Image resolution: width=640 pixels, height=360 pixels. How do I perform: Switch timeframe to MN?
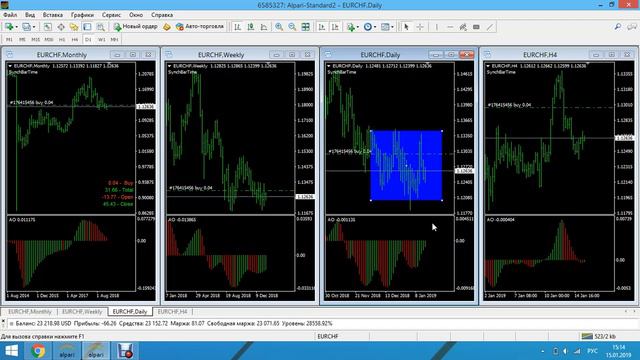pos(114,40)
